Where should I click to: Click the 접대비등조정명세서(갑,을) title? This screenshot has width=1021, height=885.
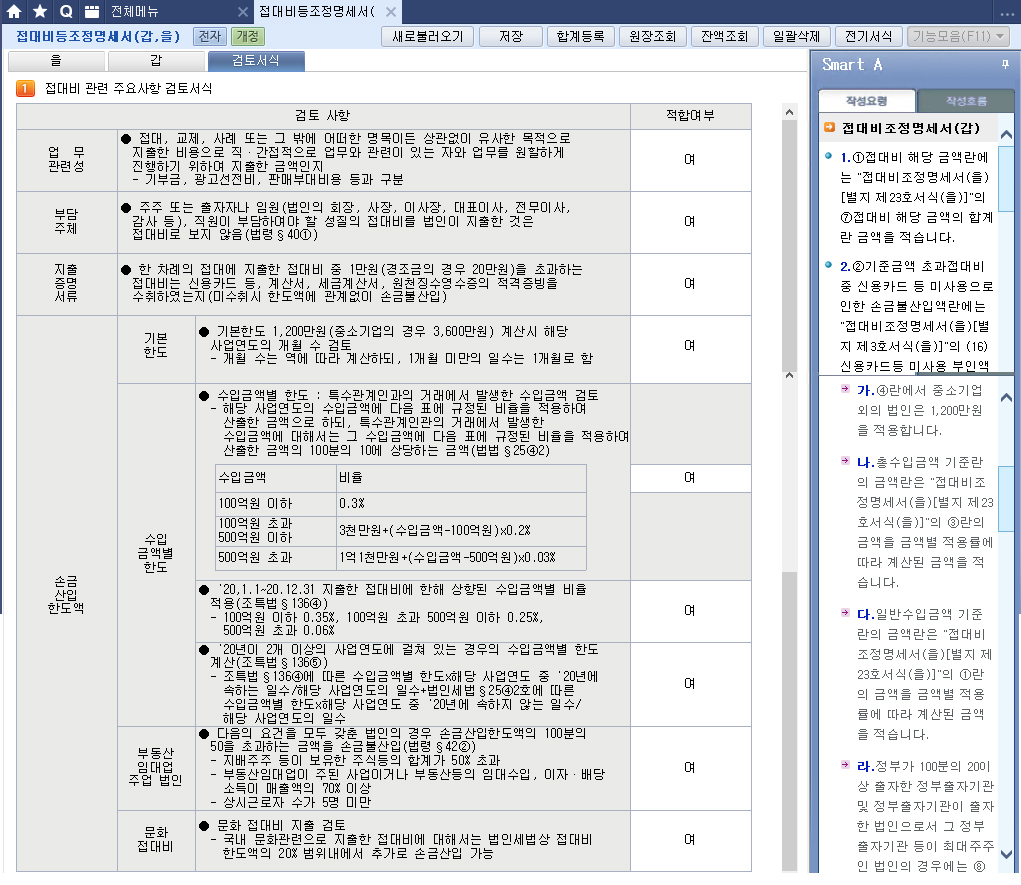[98, 36]
